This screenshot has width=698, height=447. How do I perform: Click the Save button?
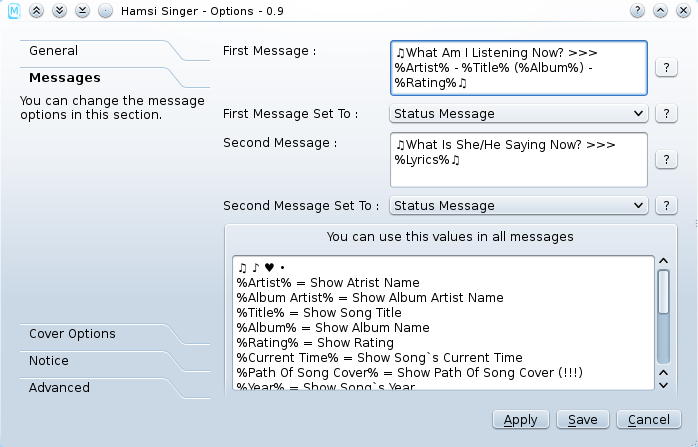click(583, 420)
